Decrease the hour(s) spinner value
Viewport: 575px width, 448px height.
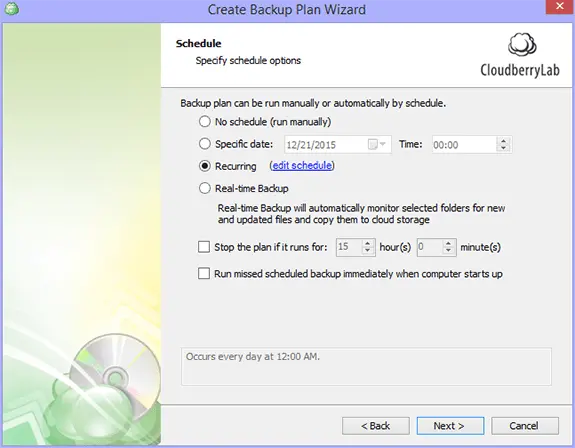pyautogui.click(x=367, y=250)
